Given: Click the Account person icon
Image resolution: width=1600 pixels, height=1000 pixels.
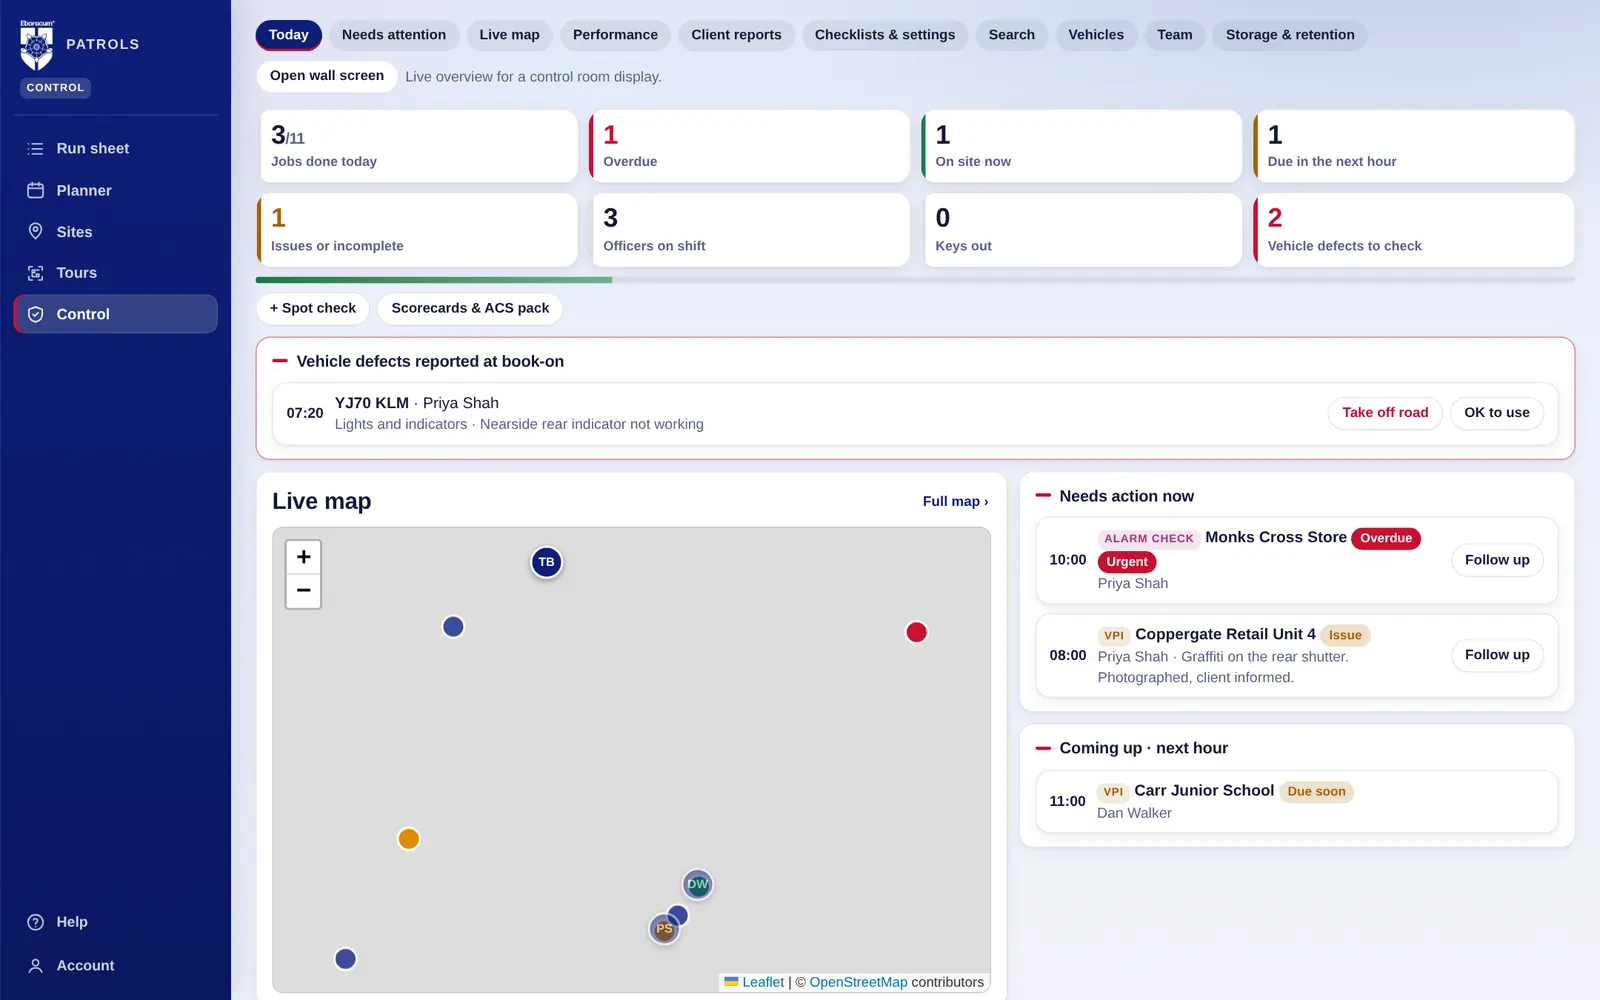Looking at the screenshot, I should coord(36,966).
